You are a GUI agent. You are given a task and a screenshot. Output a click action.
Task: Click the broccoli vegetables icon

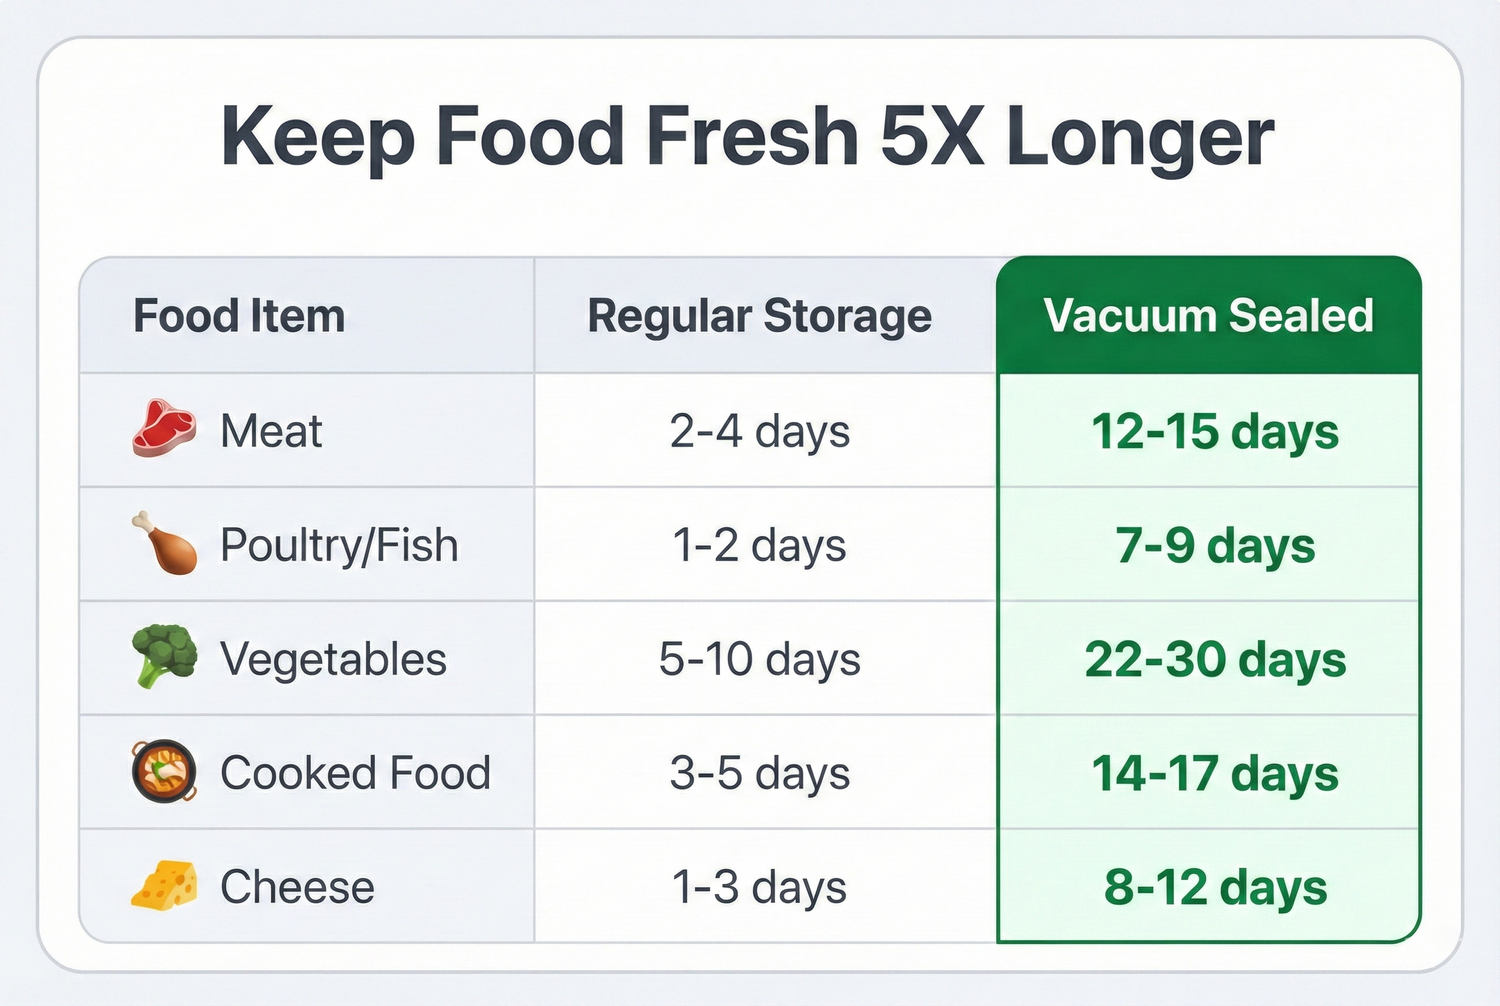click(x=163, y=656)
